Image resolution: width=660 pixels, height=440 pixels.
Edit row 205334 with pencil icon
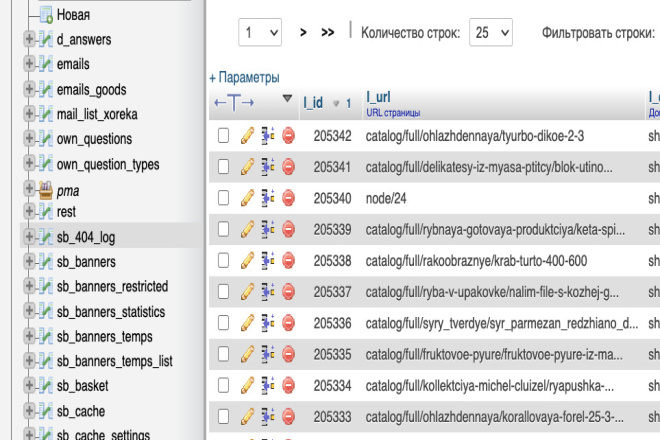[248, 385]
